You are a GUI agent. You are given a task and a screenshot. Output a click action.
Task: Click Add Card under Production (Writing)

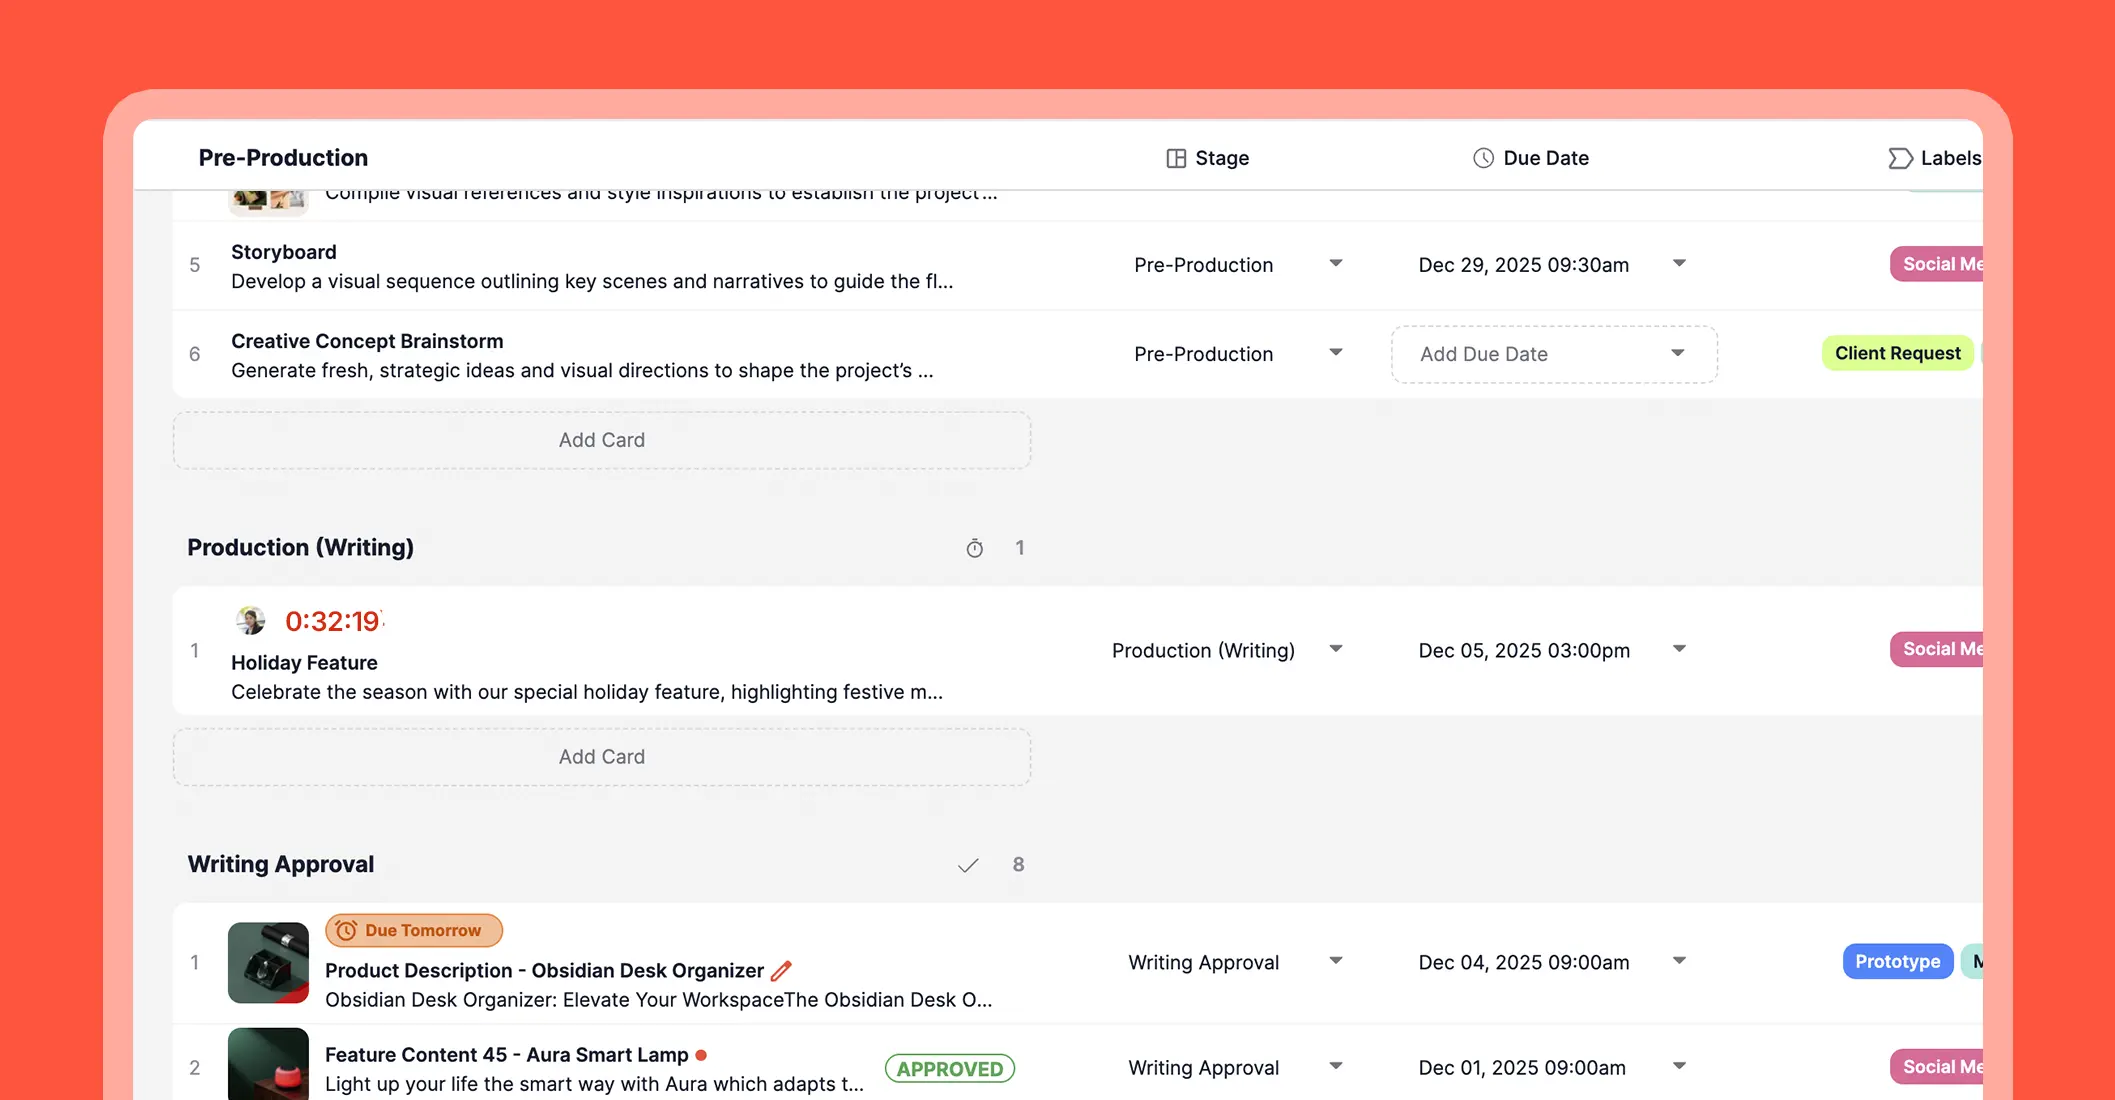click(601, 757)
